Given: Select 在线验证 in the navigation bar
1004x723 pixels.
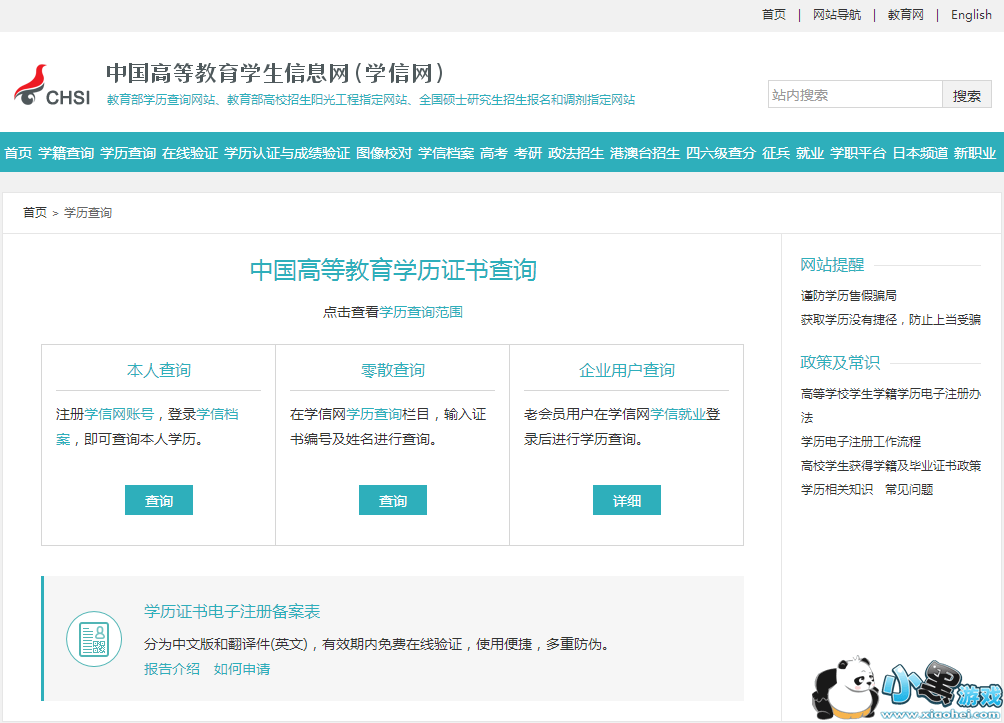Looking at the screenshot, I should click(190, 153).
